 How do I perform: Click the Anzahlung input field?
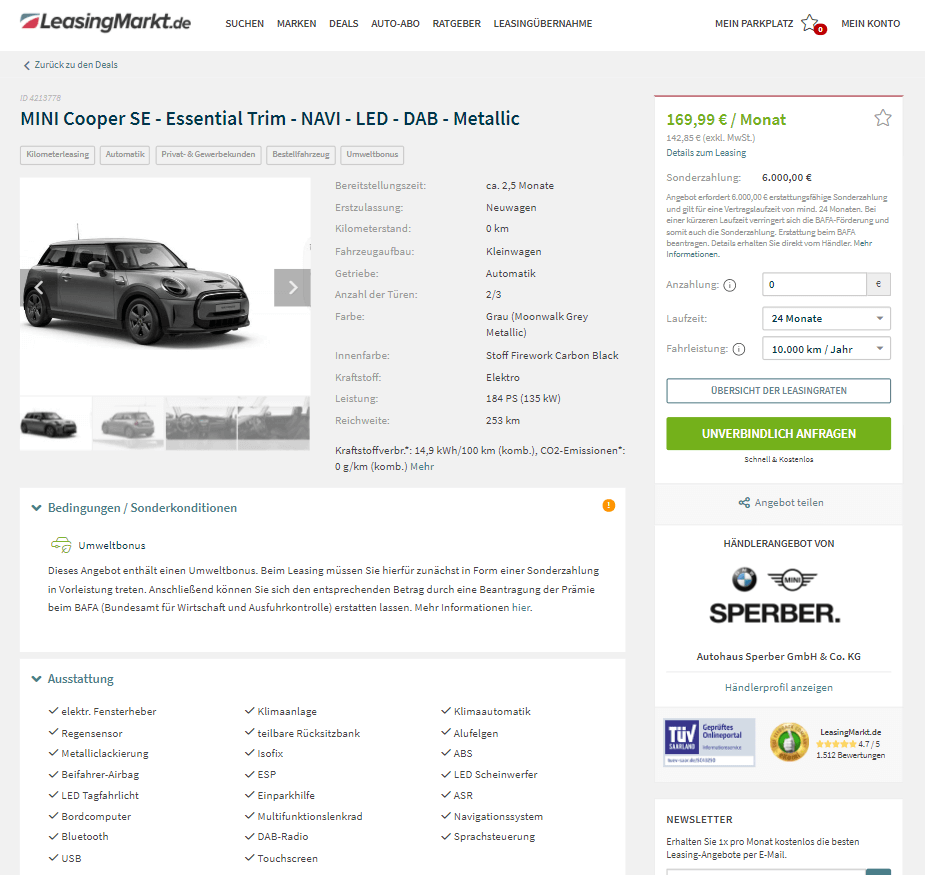[814, 284]
